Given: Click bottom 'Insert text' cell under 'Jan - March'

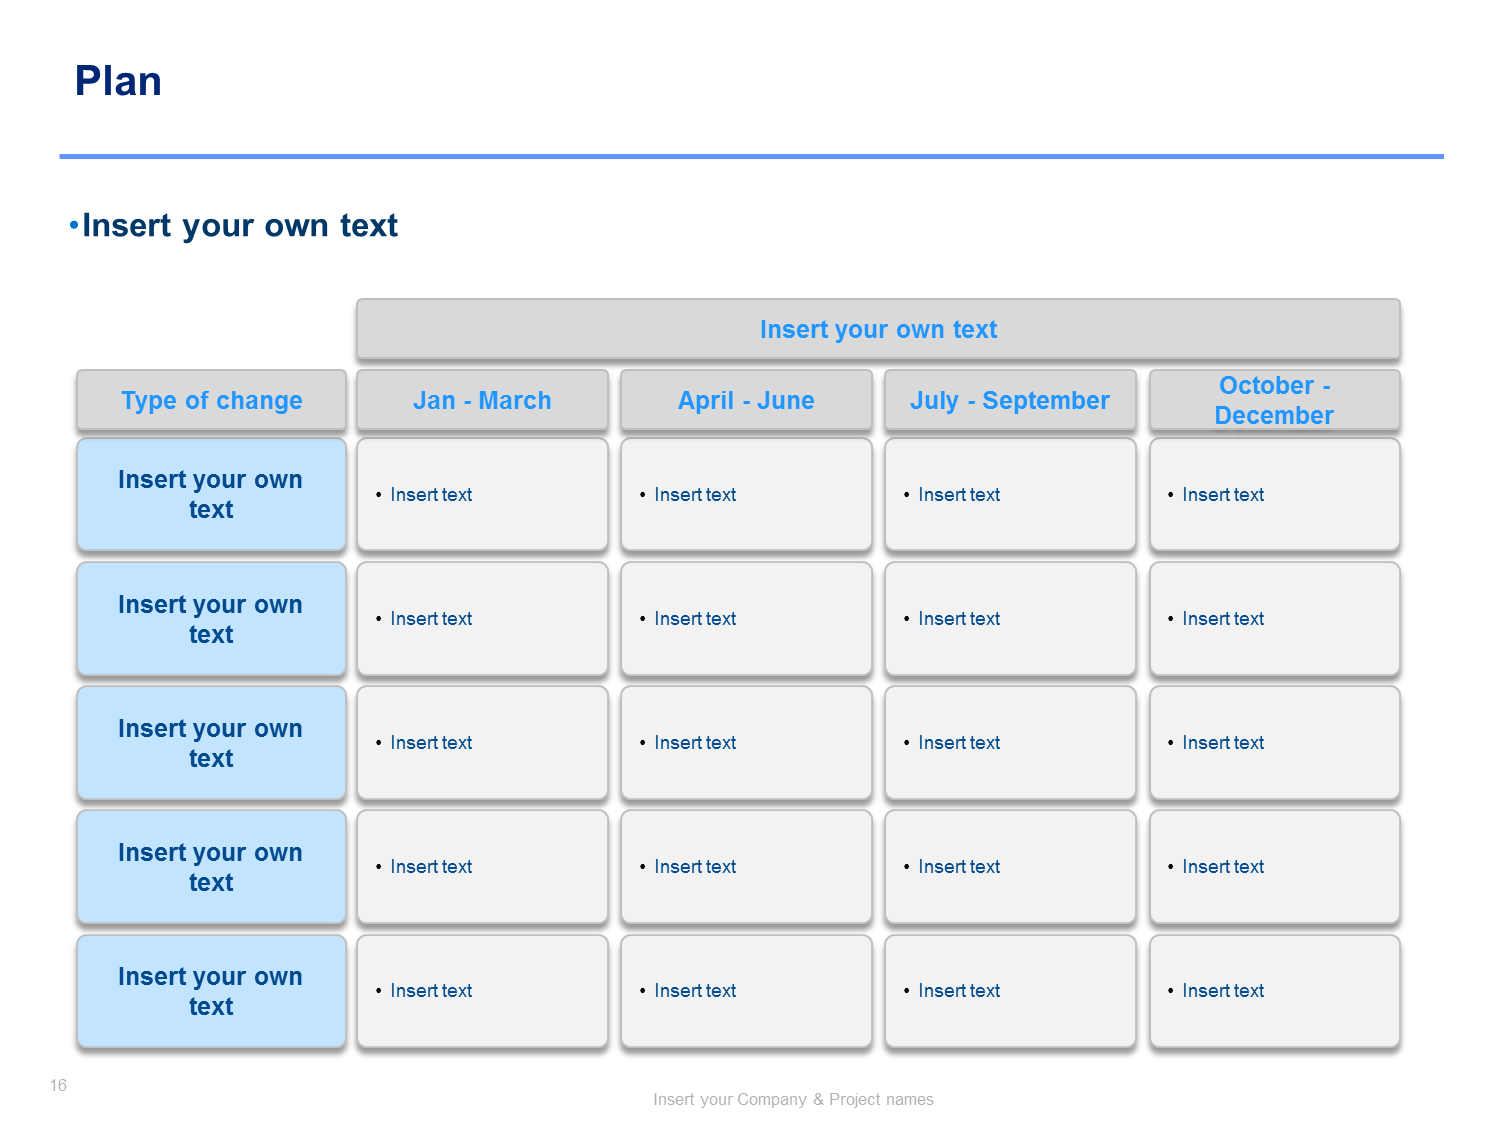Looking at the screenshot, I should pyautogui.click(x=482, y=991).
